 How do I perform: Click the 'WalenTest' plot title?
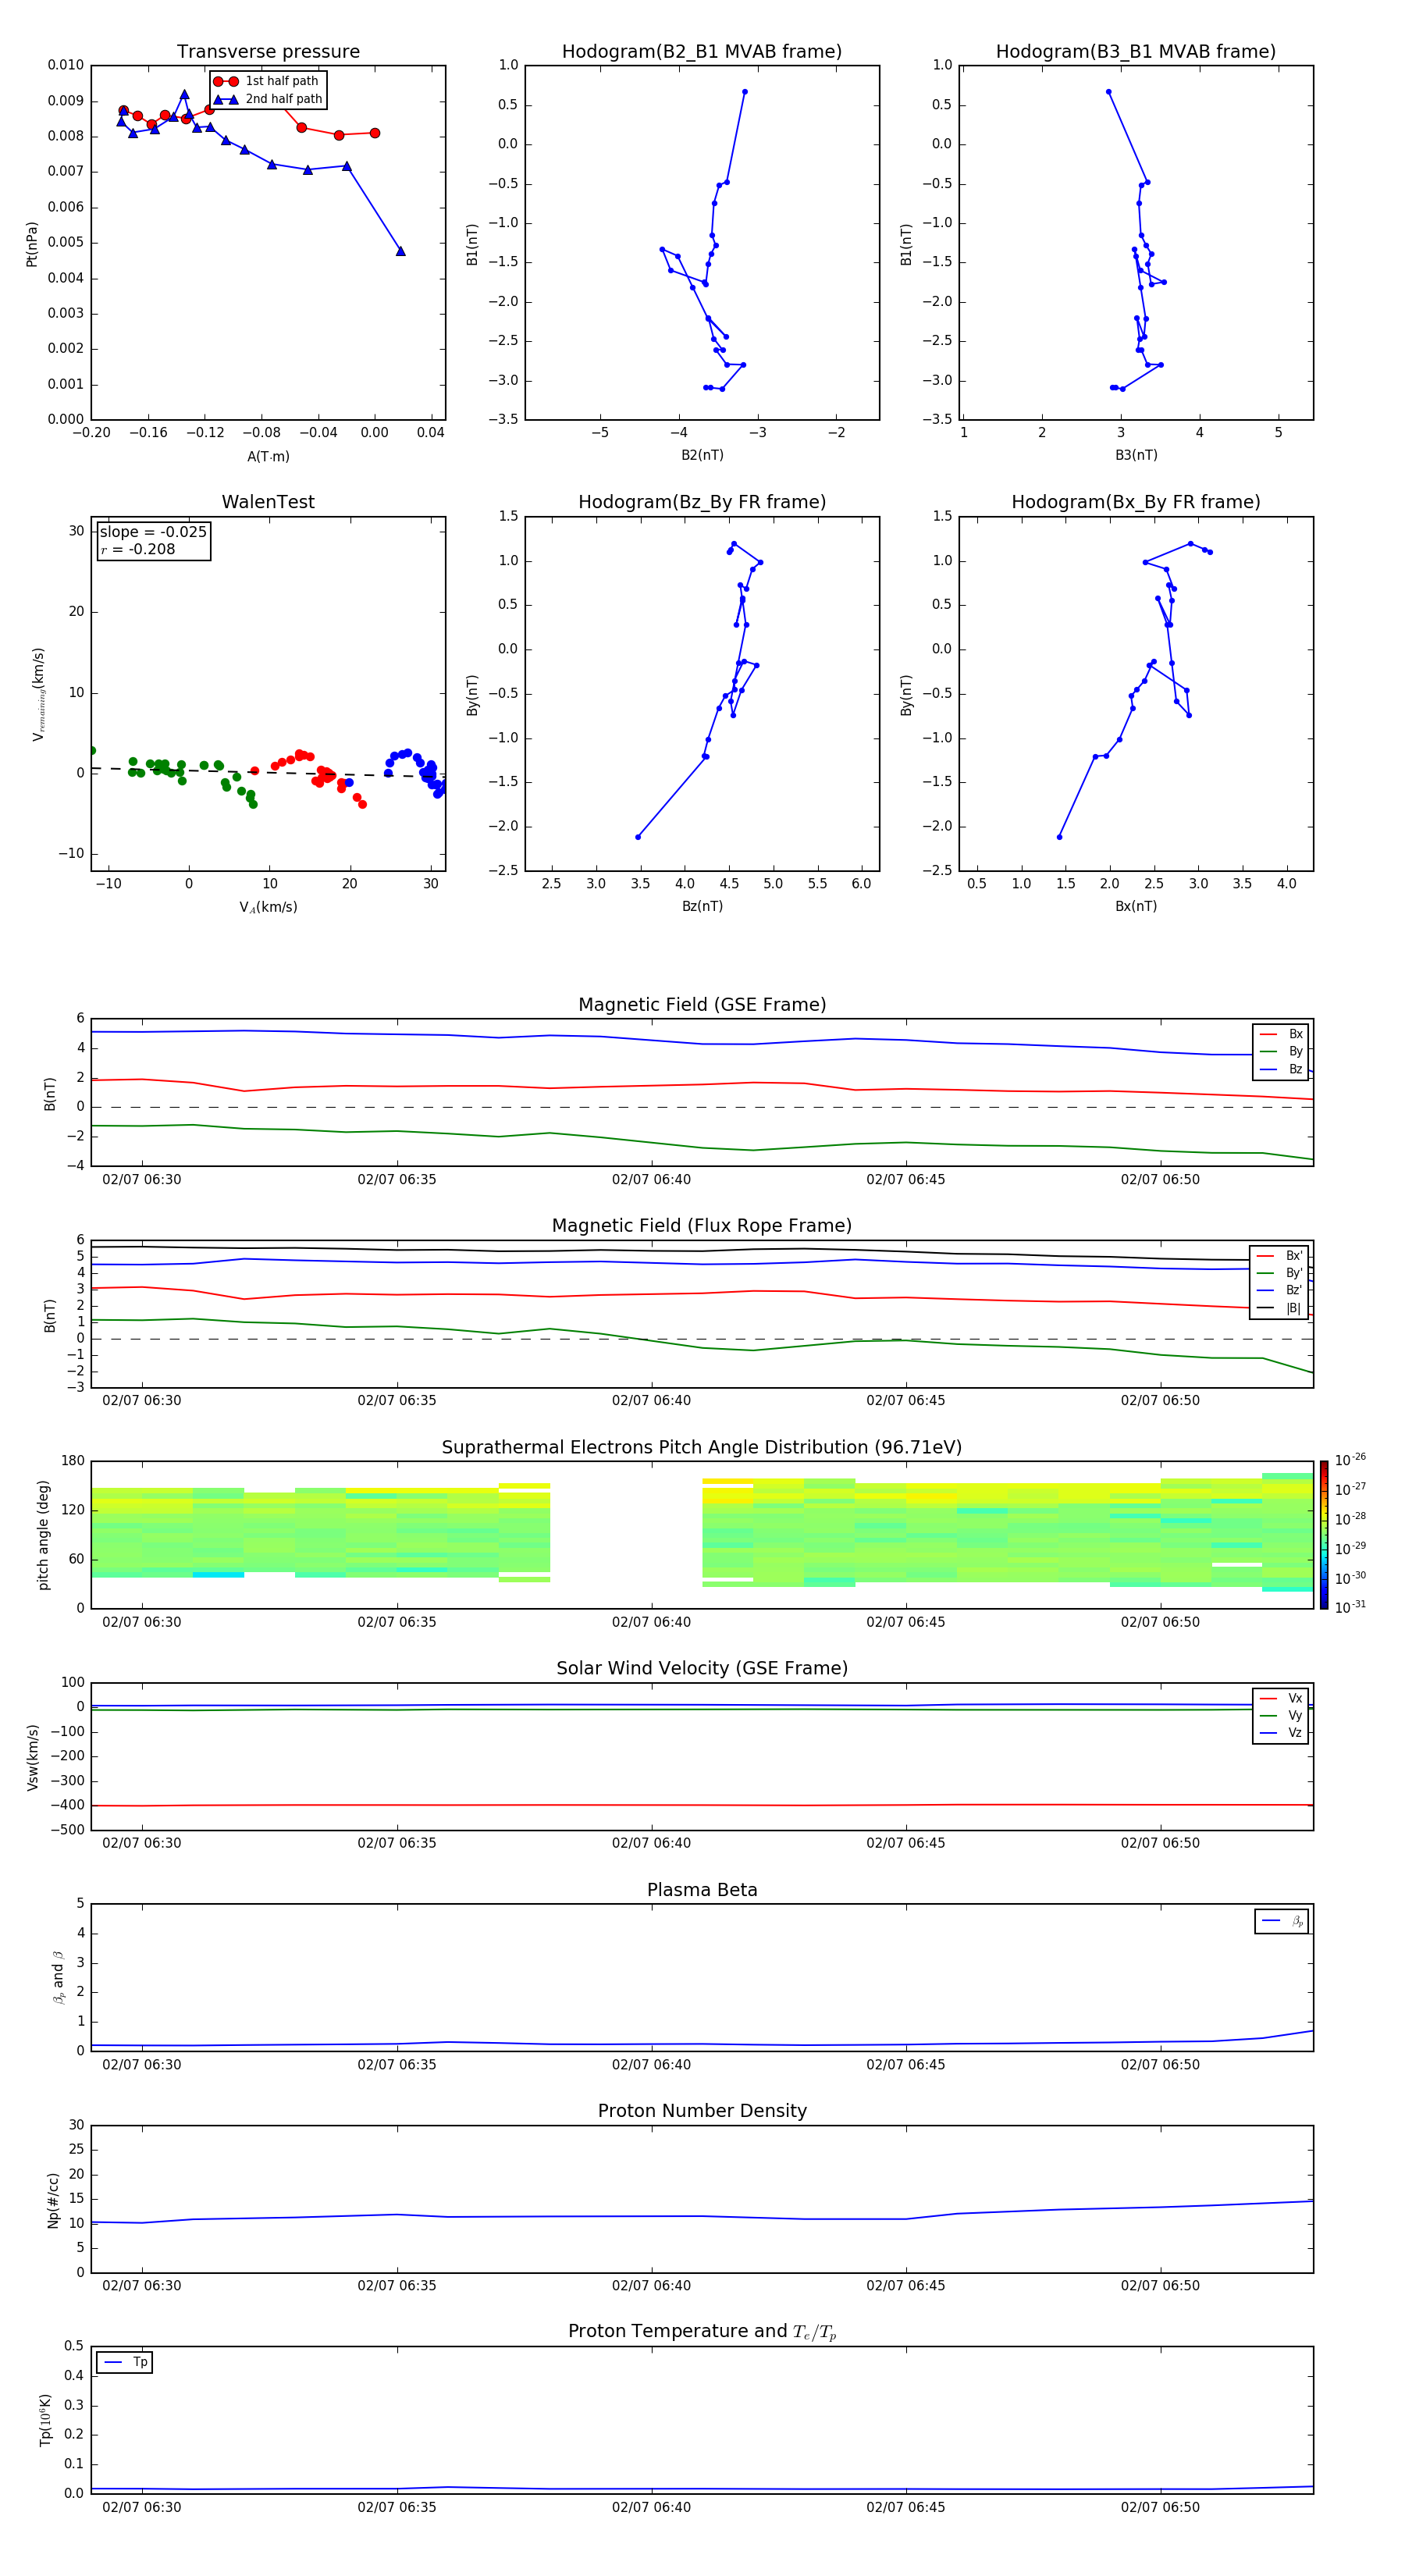click(x=268, y=502)
